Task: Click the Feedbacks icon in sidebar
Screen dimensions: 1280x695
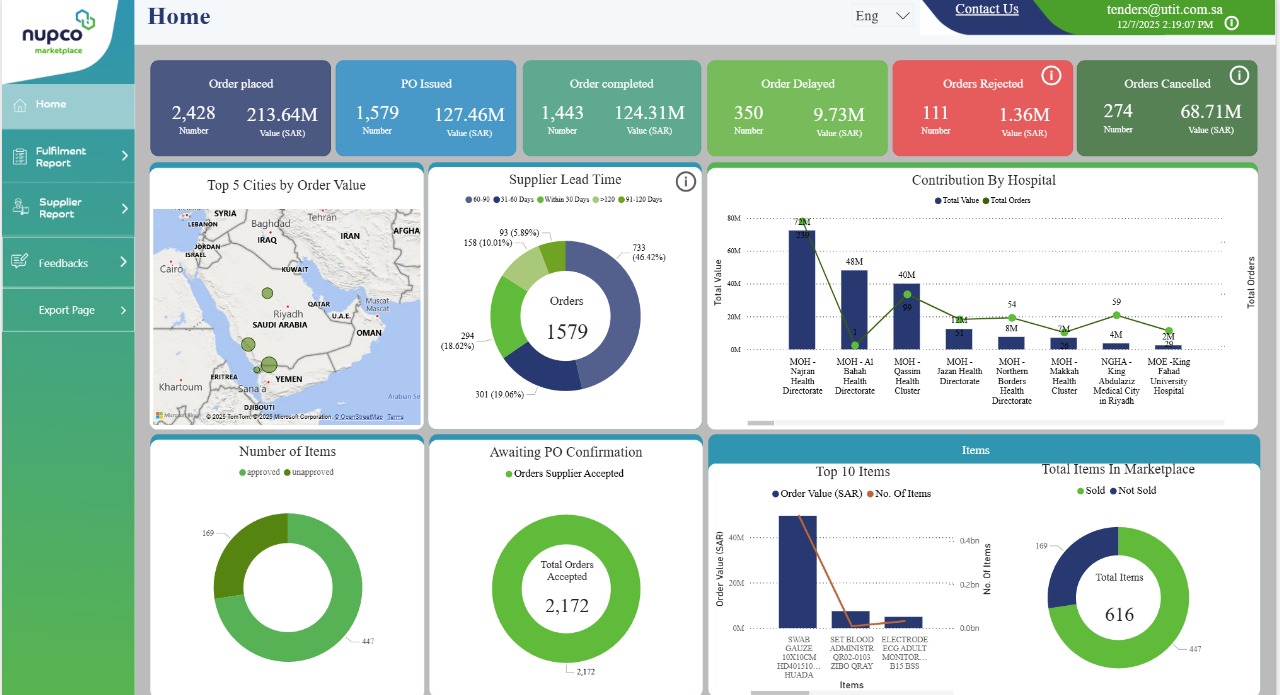Action: coord(19,262)
